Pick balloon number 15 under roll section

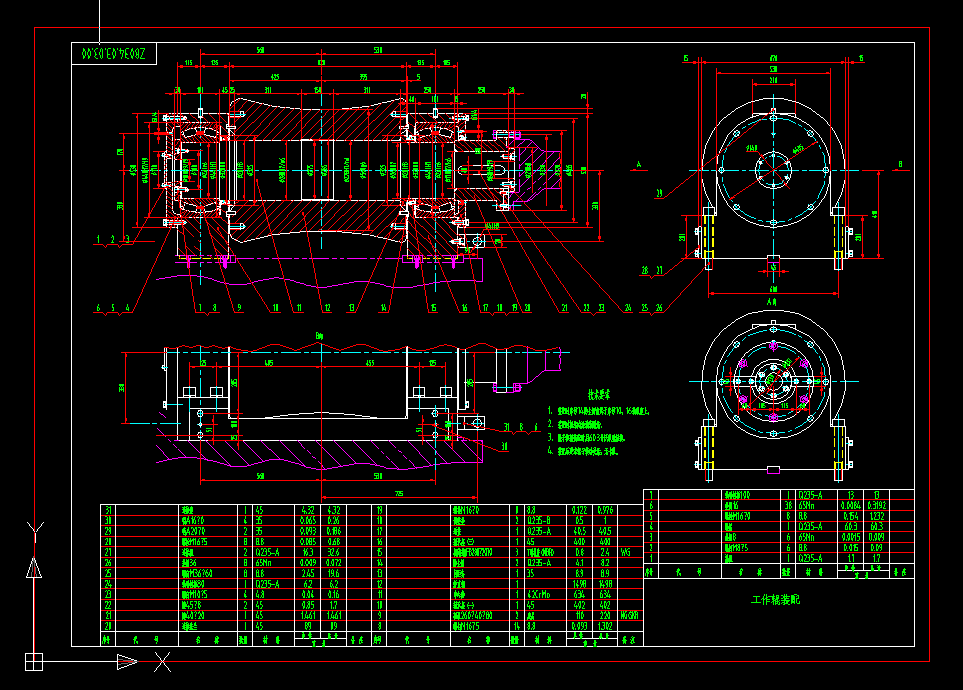[x=434, y=308]
